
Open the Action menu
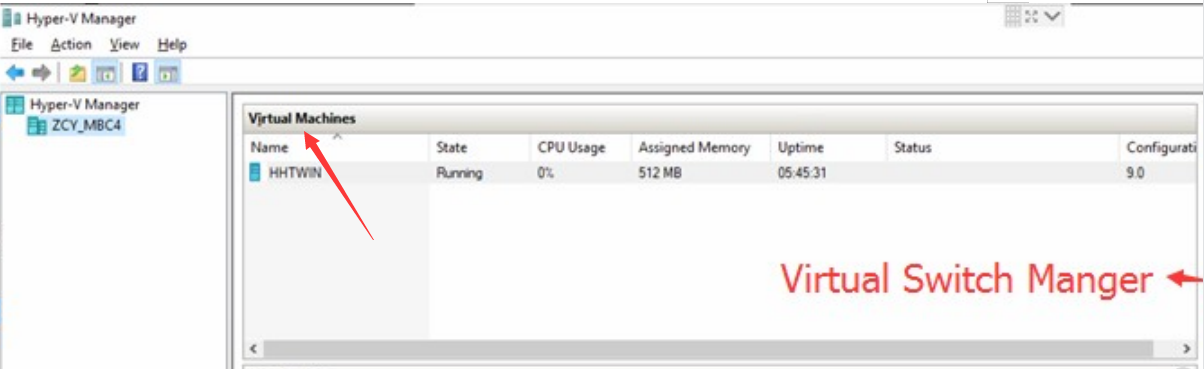click(71, 44)
